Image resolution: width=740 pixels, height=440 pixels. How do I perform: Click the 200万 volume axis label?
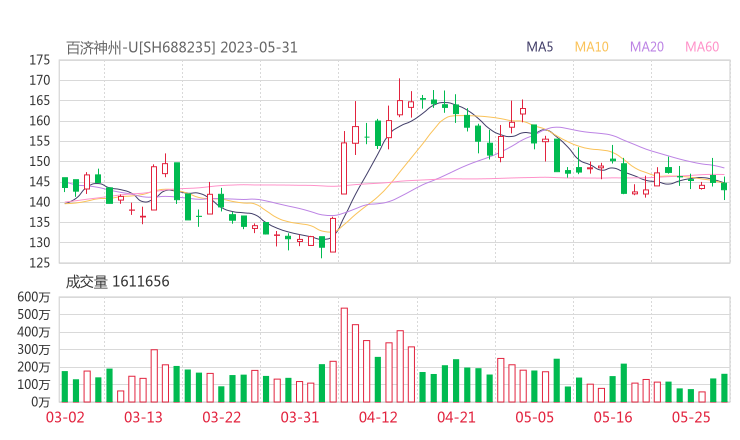(x=34, y=367)
